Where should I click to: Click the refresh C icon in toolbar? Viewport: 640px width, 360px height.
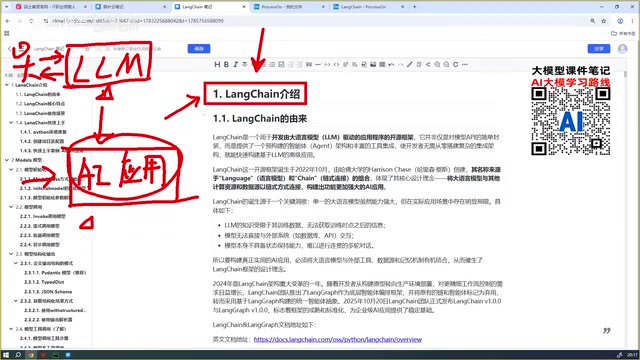(x=456, y=64)
